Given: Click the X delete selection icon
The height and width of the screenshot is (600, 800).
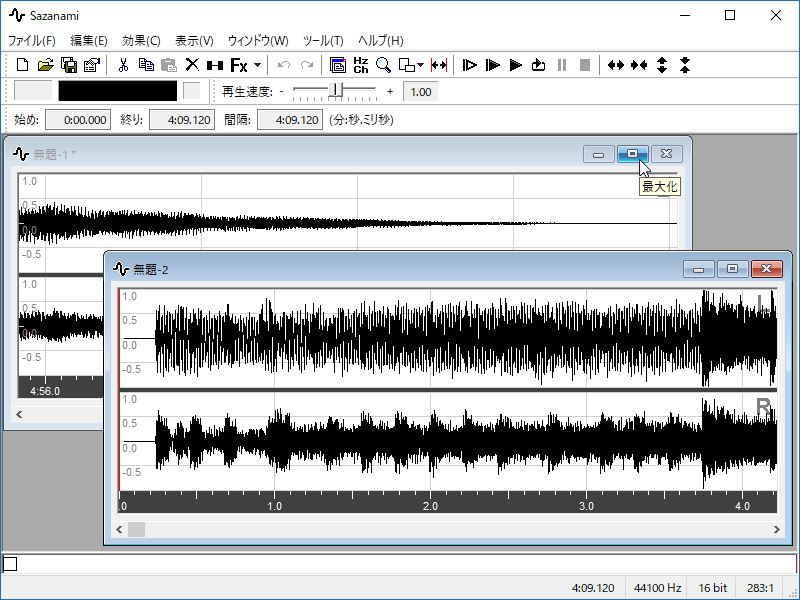Looking at the screenshot, I should 192,65.
